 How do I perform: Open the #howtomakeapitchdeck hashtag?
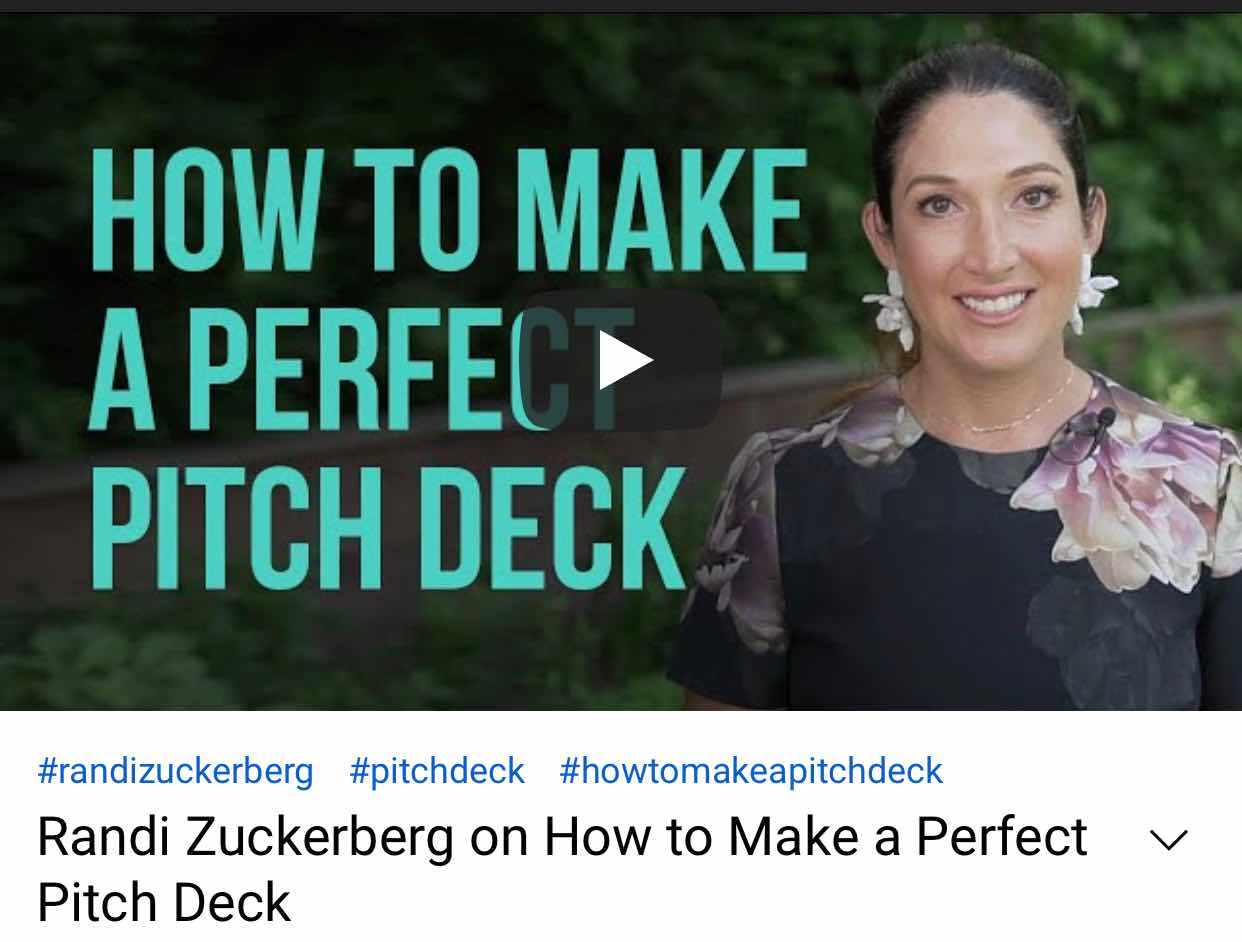[x=751, y=771]
